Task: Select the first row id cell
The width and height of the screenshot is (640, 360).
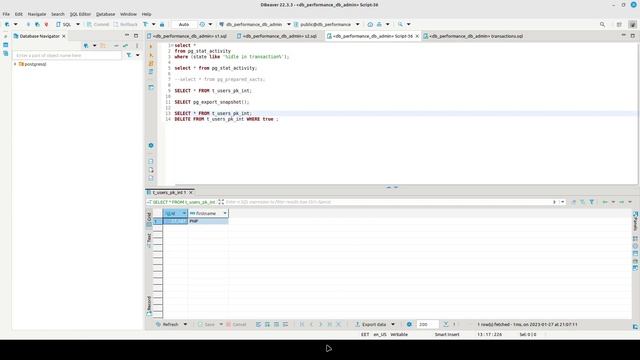Action: click(x=175, y=221)
